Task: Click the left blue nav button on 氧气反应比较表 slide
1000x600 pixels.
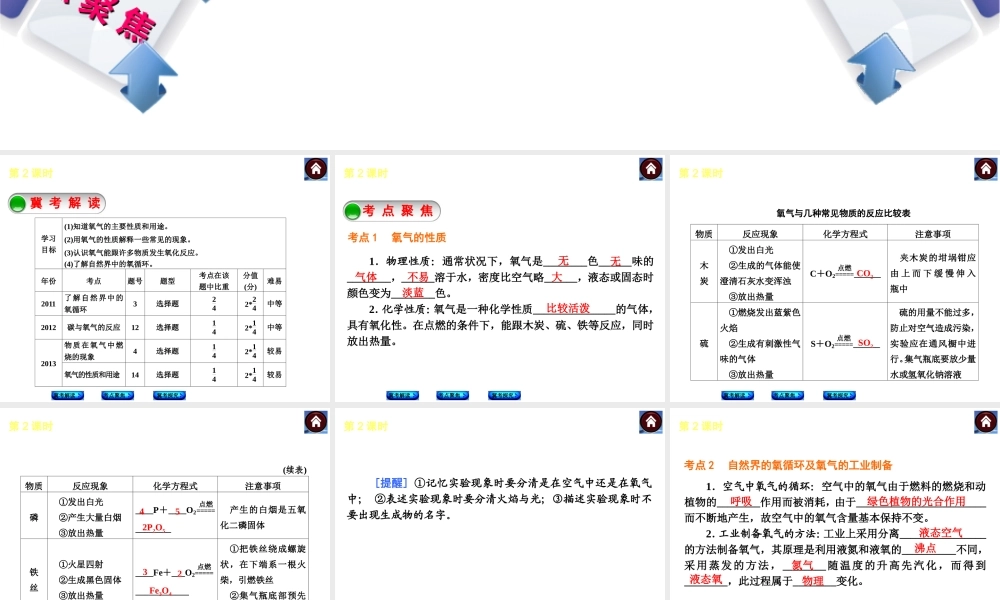Action: [x=737, y=395]
